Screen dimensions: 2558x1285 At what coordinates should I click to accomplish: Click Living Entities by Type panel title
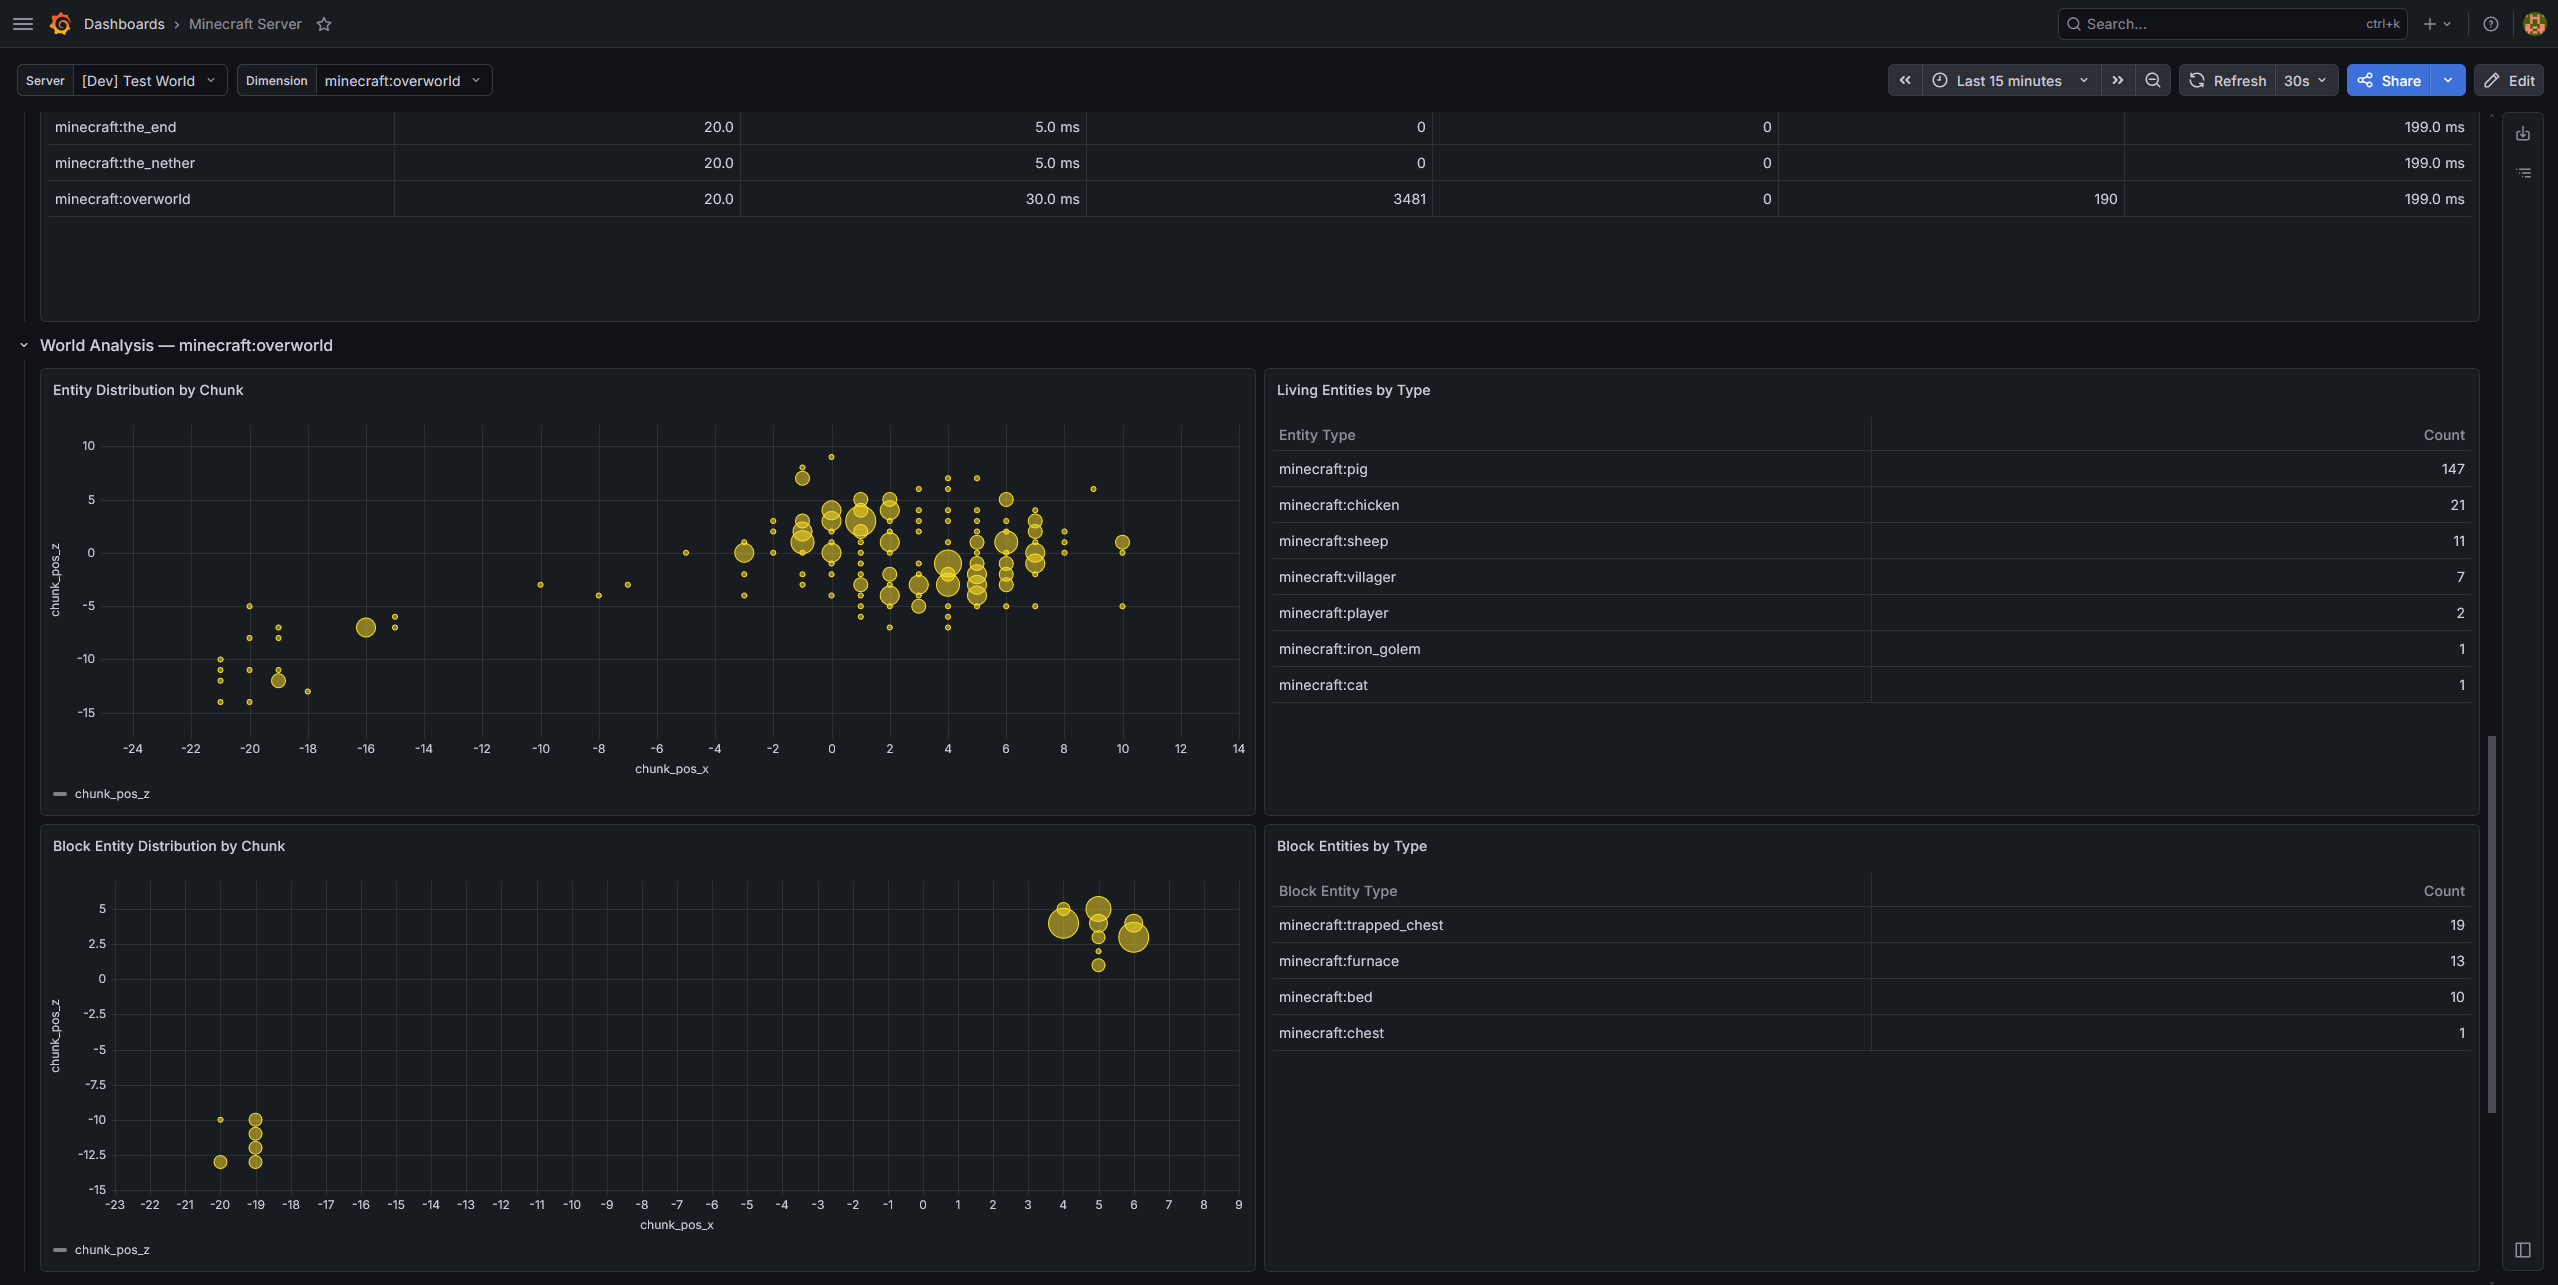[1353, 390]
